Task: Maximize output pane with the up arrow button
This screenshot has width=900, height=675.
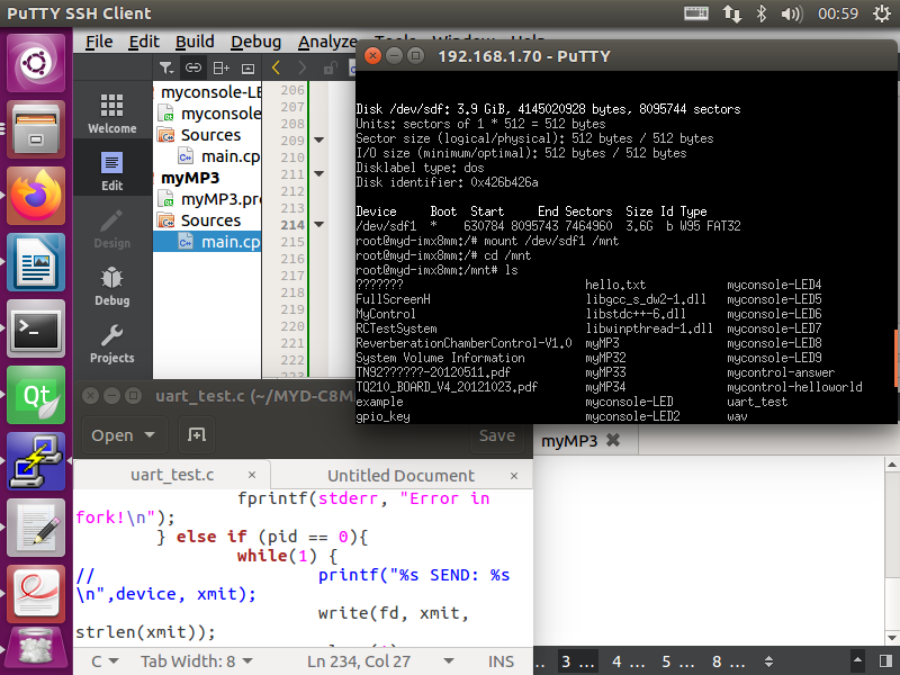Action: point(858,662)
